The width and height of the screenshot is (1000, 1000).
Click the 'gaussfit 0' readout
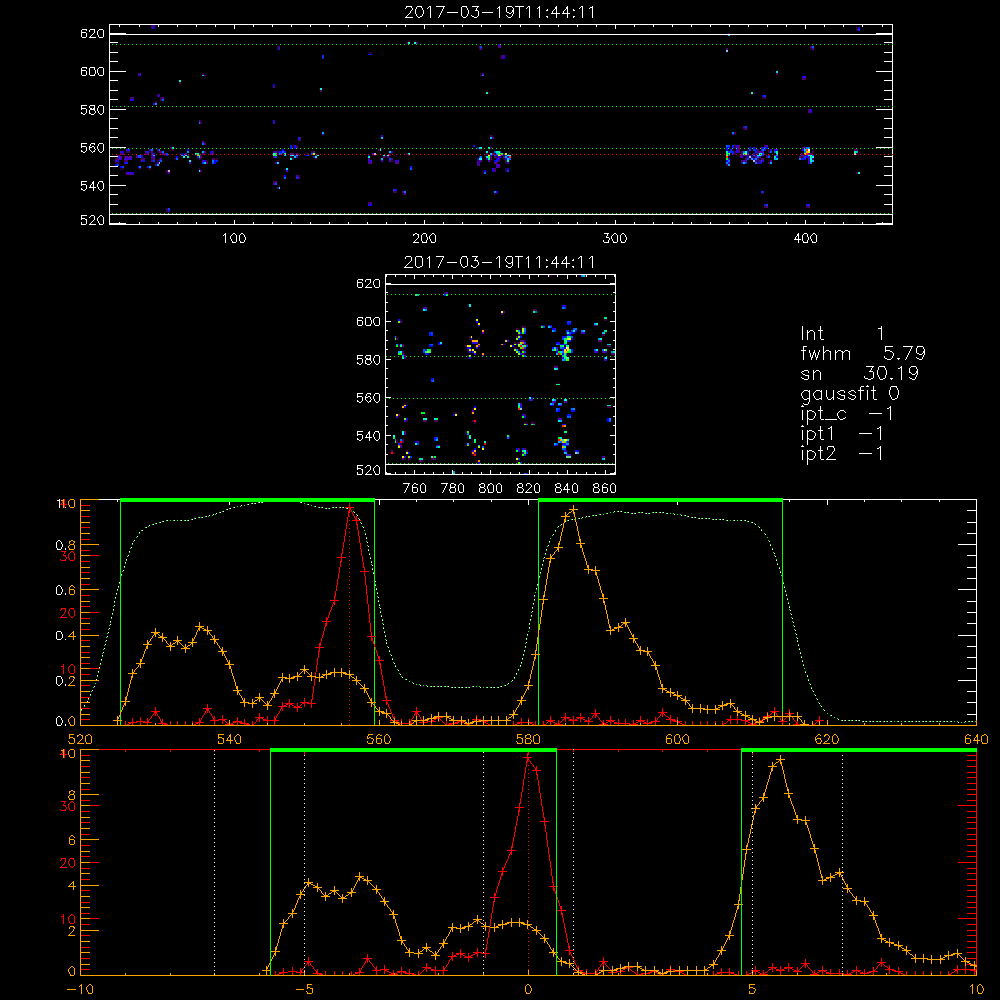click(x=850, y=394)
